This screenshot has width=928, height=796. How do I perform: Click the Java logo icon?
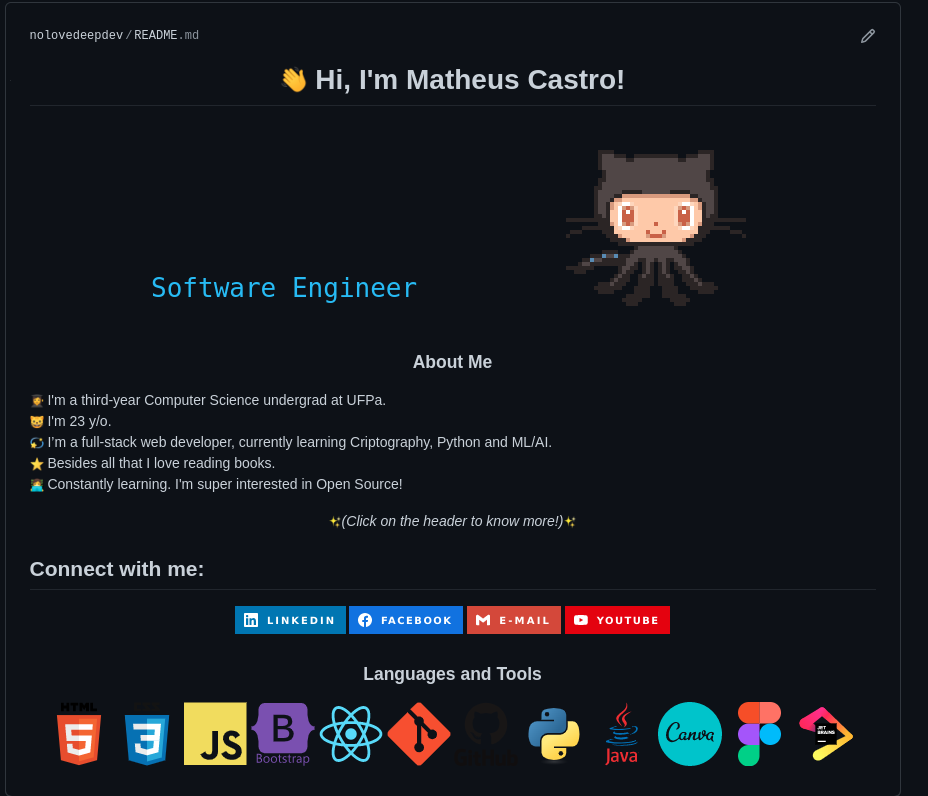pyautogui.click(x=621, y=734)
